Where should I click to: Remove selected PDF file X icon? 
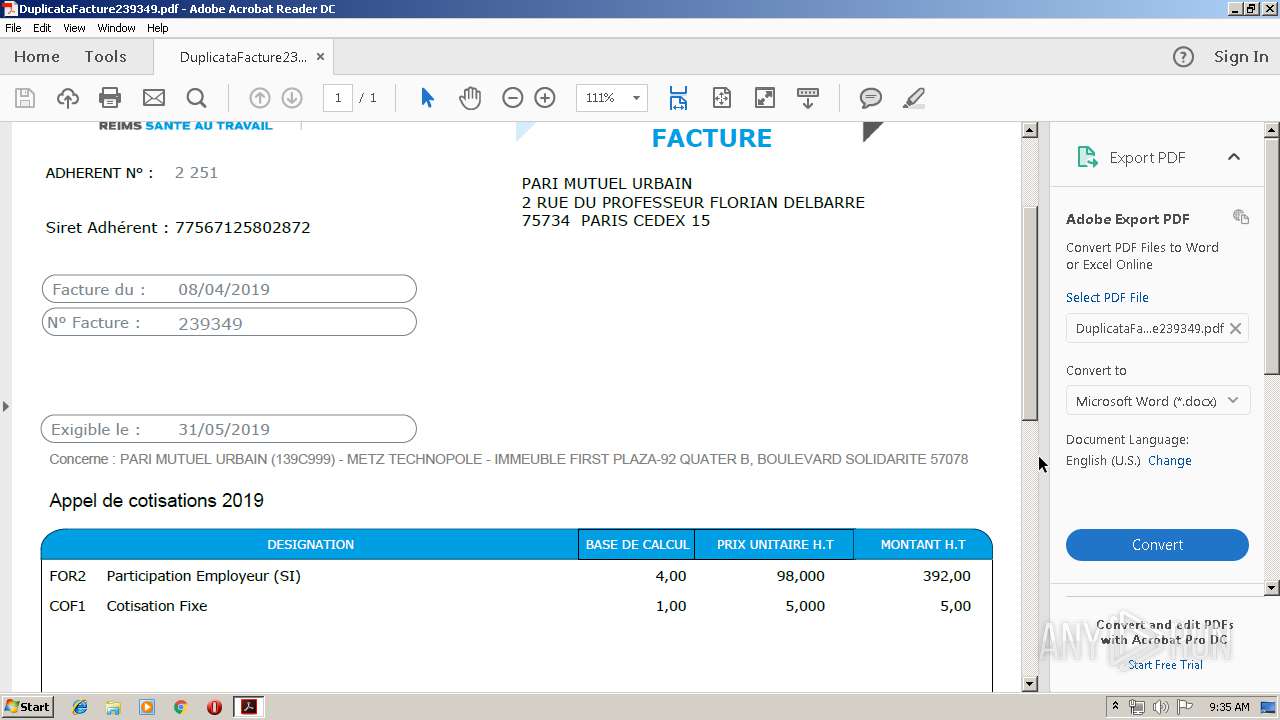[1235, 328]
